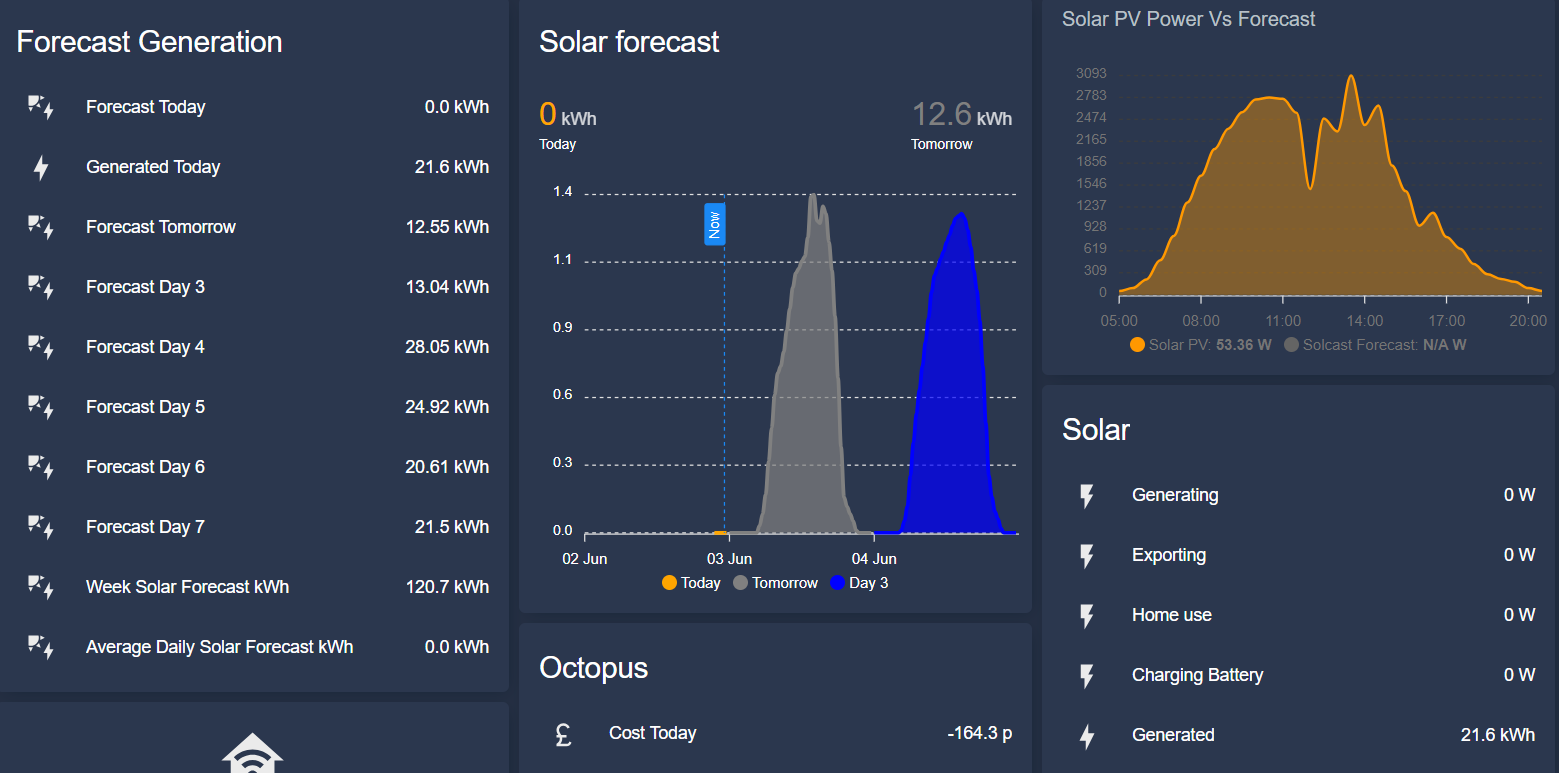Click the home Wi-Fi icon at bottom left
The height and width of the screenshot is (773, 1559).
(x=252, y=752)
